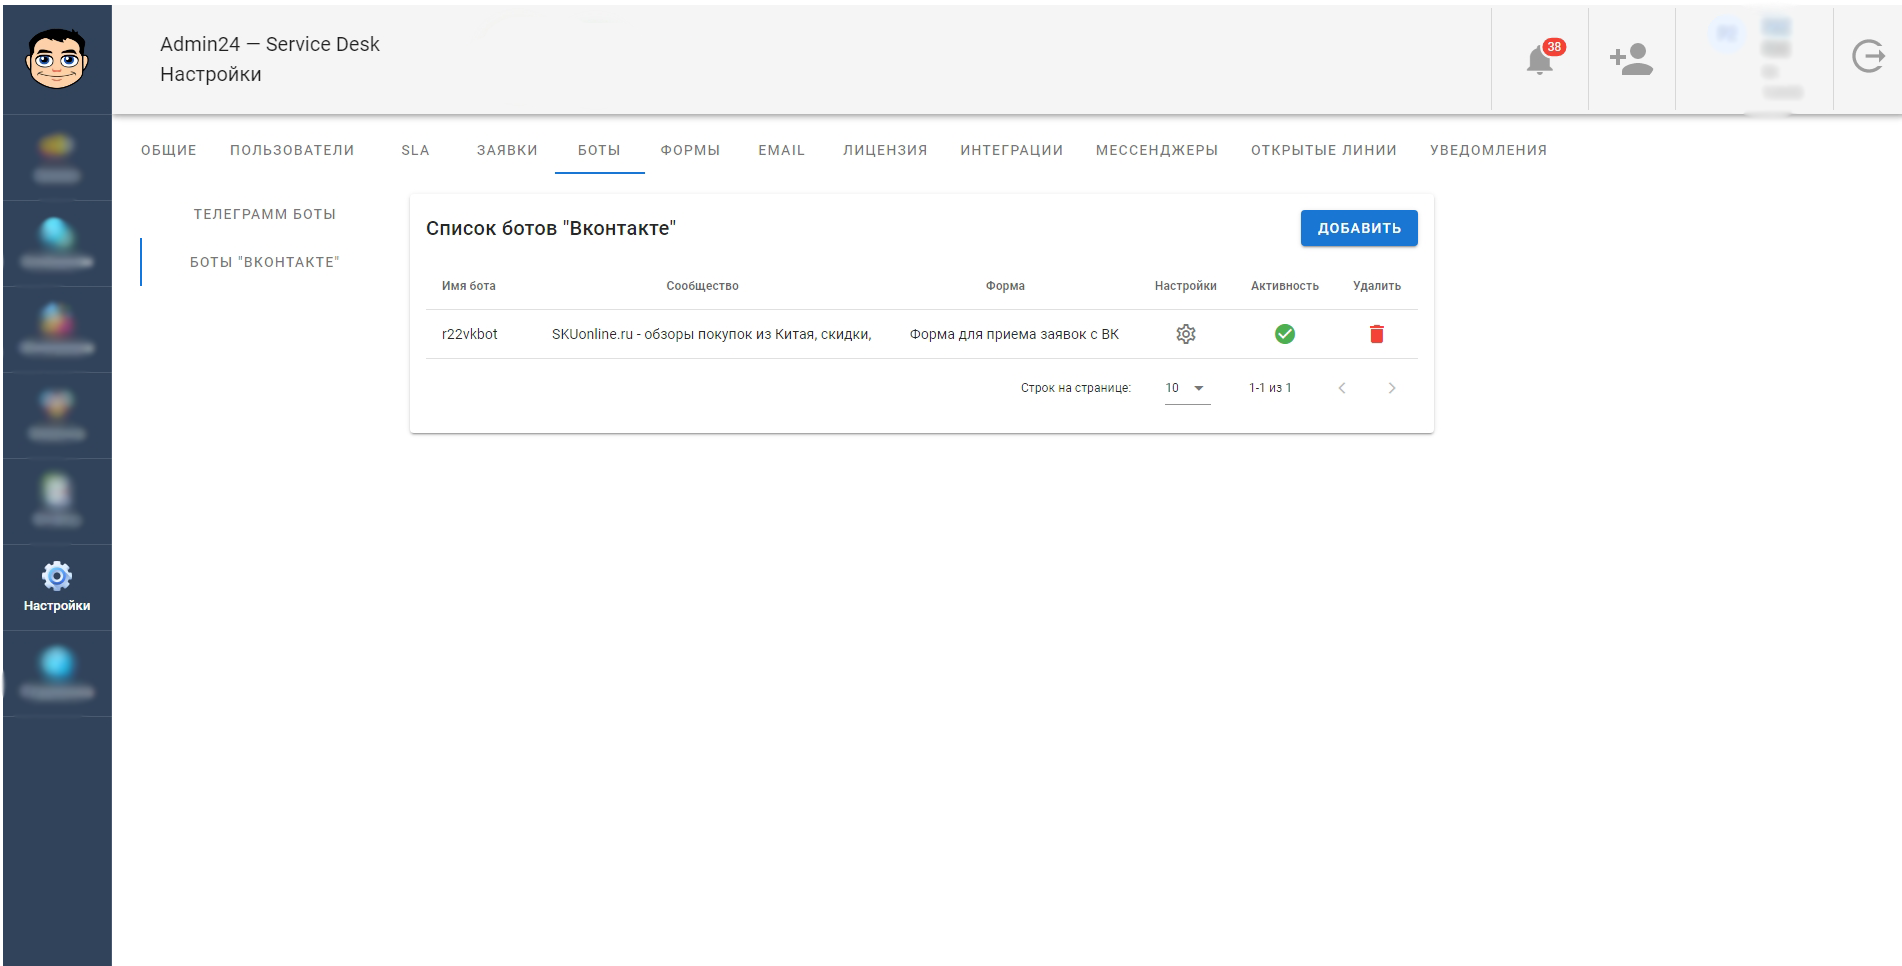Click the Admin24 mascot avatar logo
This screenshot has height=966, width=1902.
tap(57, 58)
